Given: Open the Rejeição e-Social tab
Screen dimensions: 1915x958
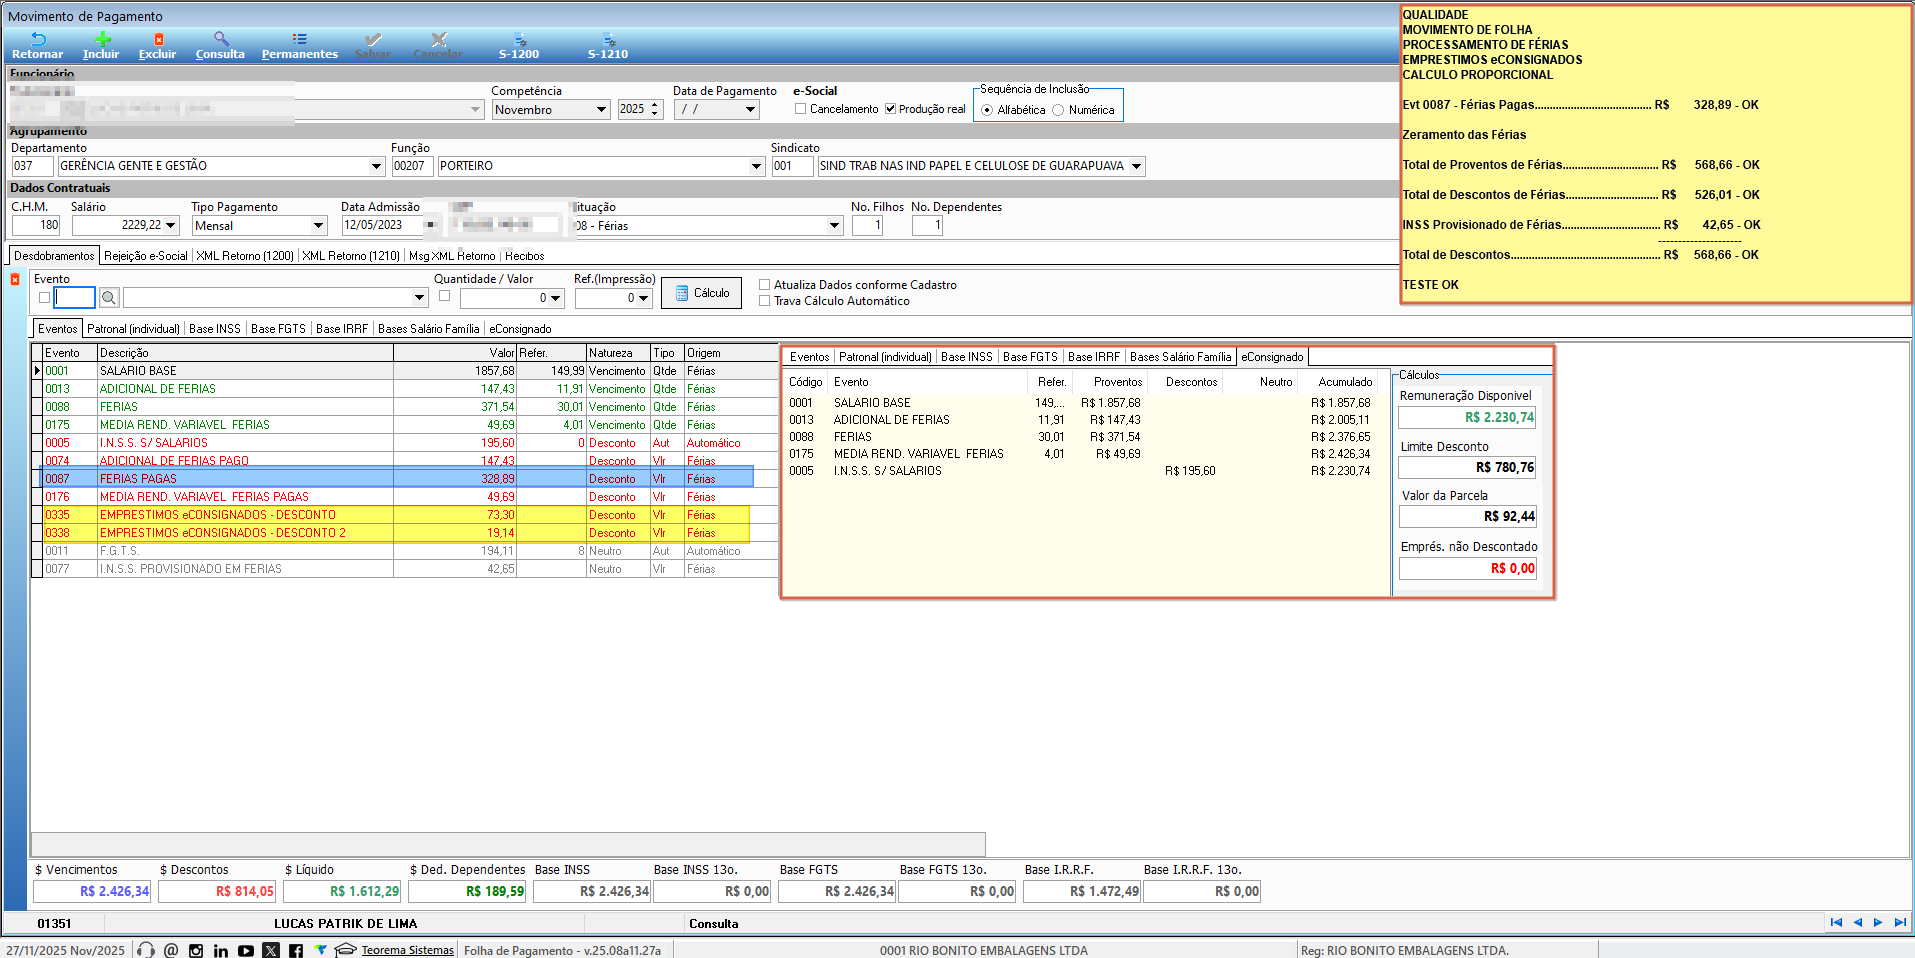Looking at the screenshot, I should (146, 256).
